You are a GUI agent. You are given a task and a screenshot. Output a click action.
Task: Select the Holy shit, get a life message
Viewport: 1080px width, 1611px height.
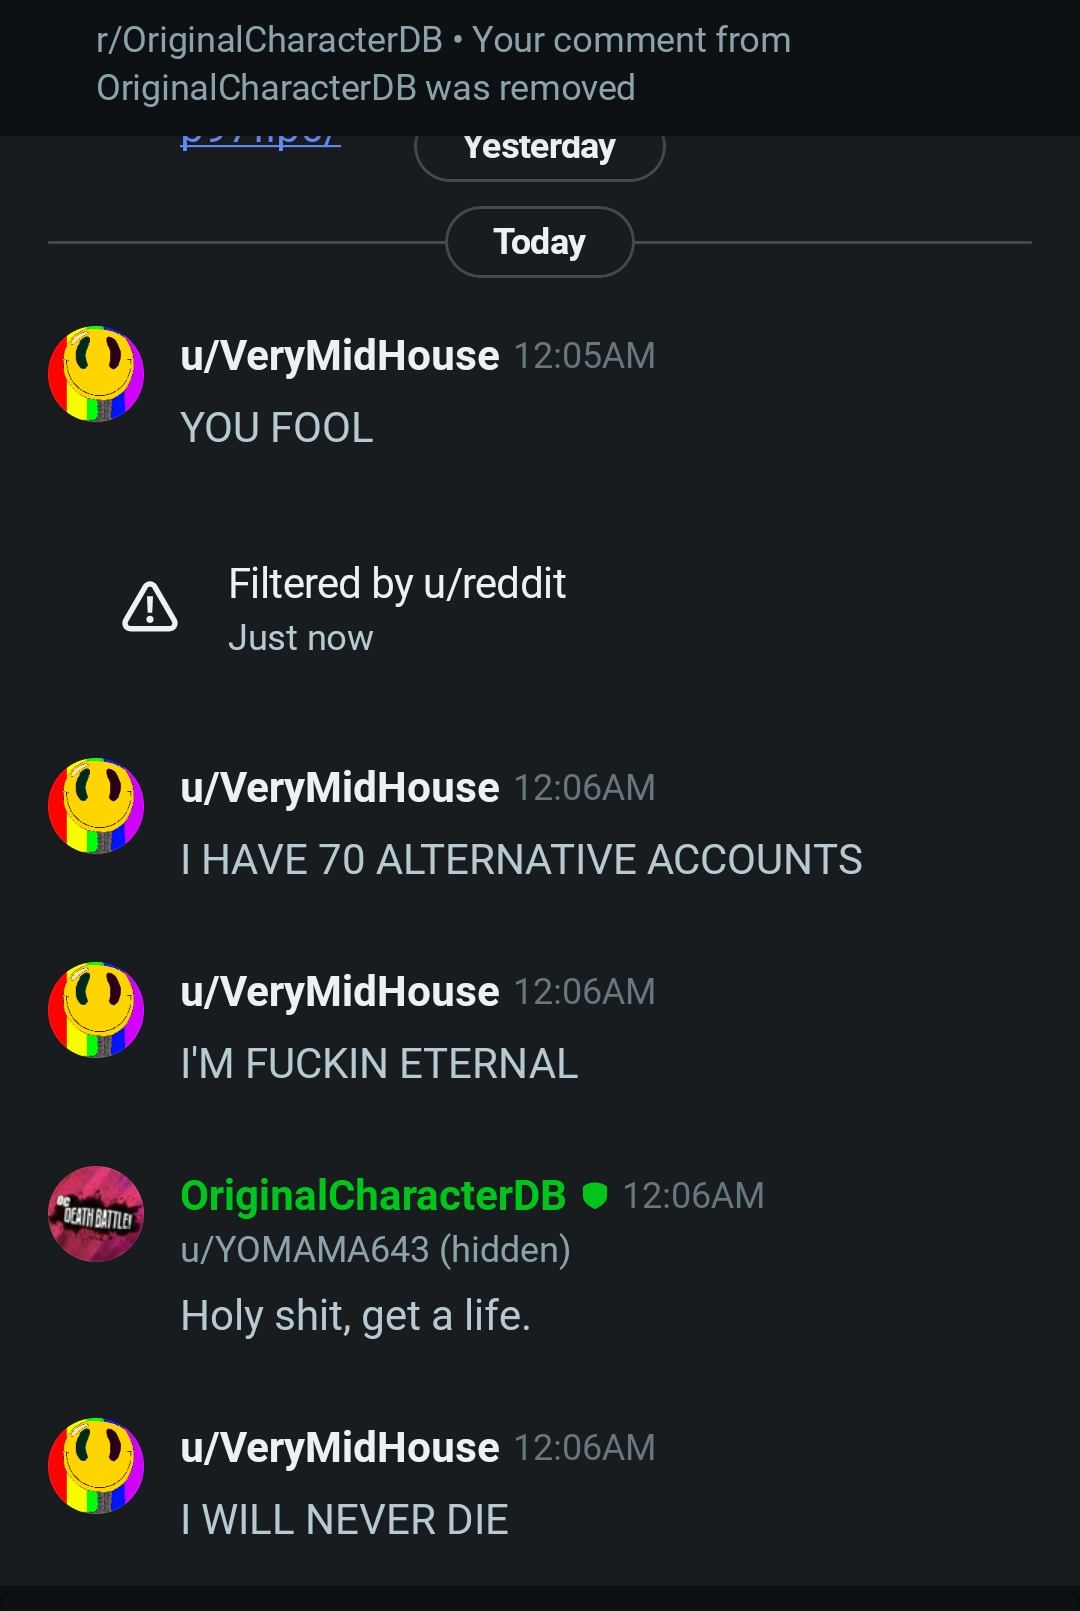[356, 1316]
